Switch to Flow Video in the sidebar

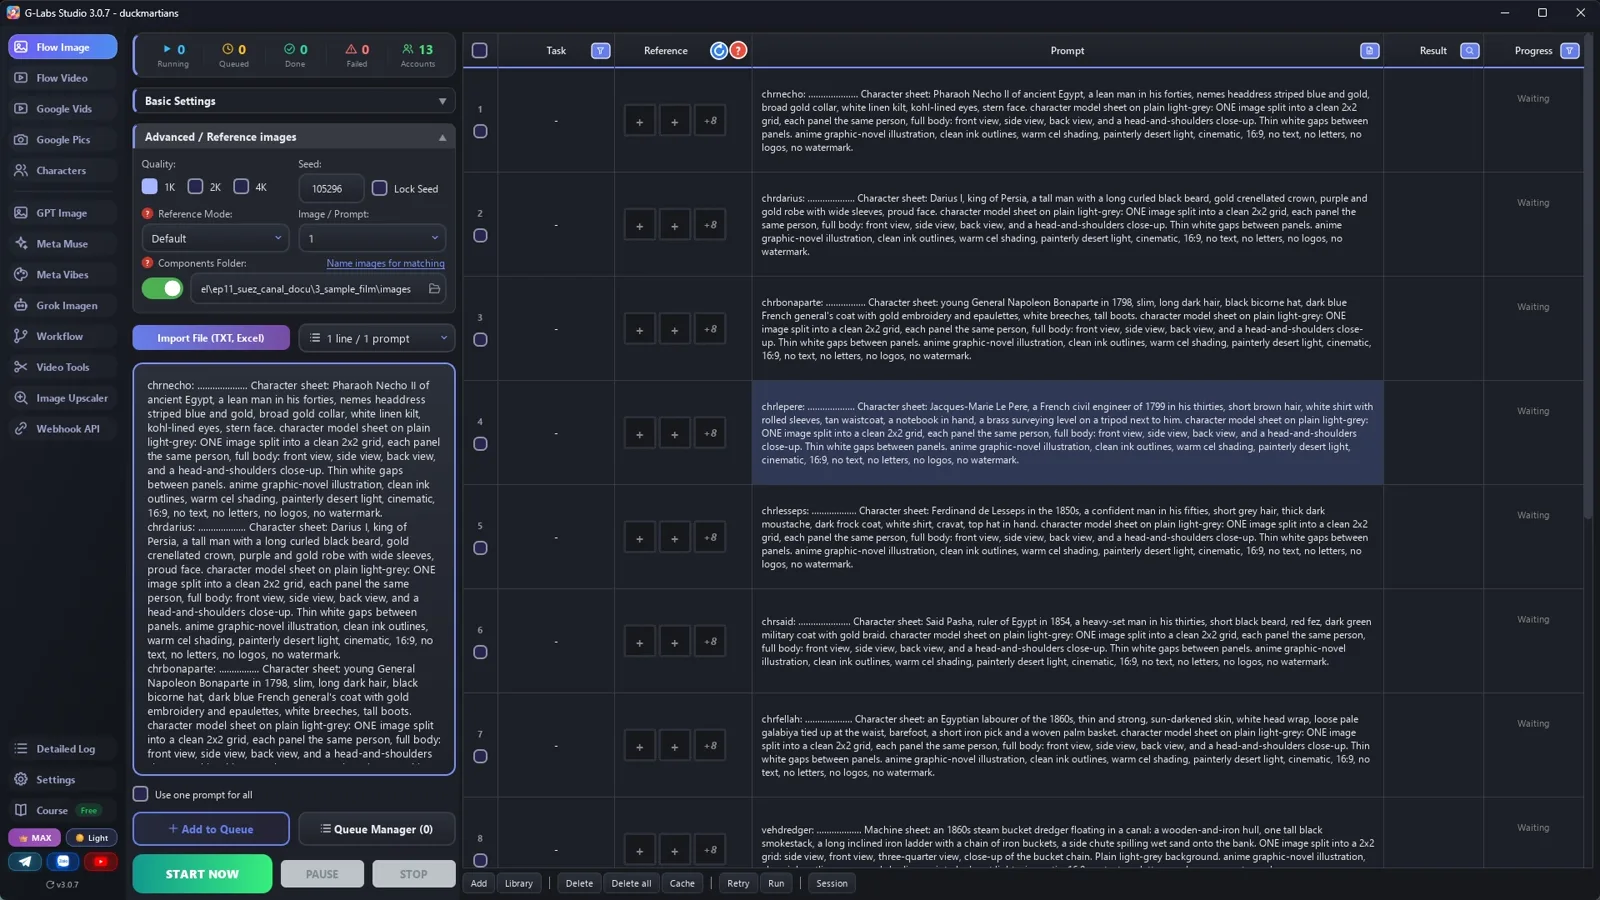click(x=62, y=78)
